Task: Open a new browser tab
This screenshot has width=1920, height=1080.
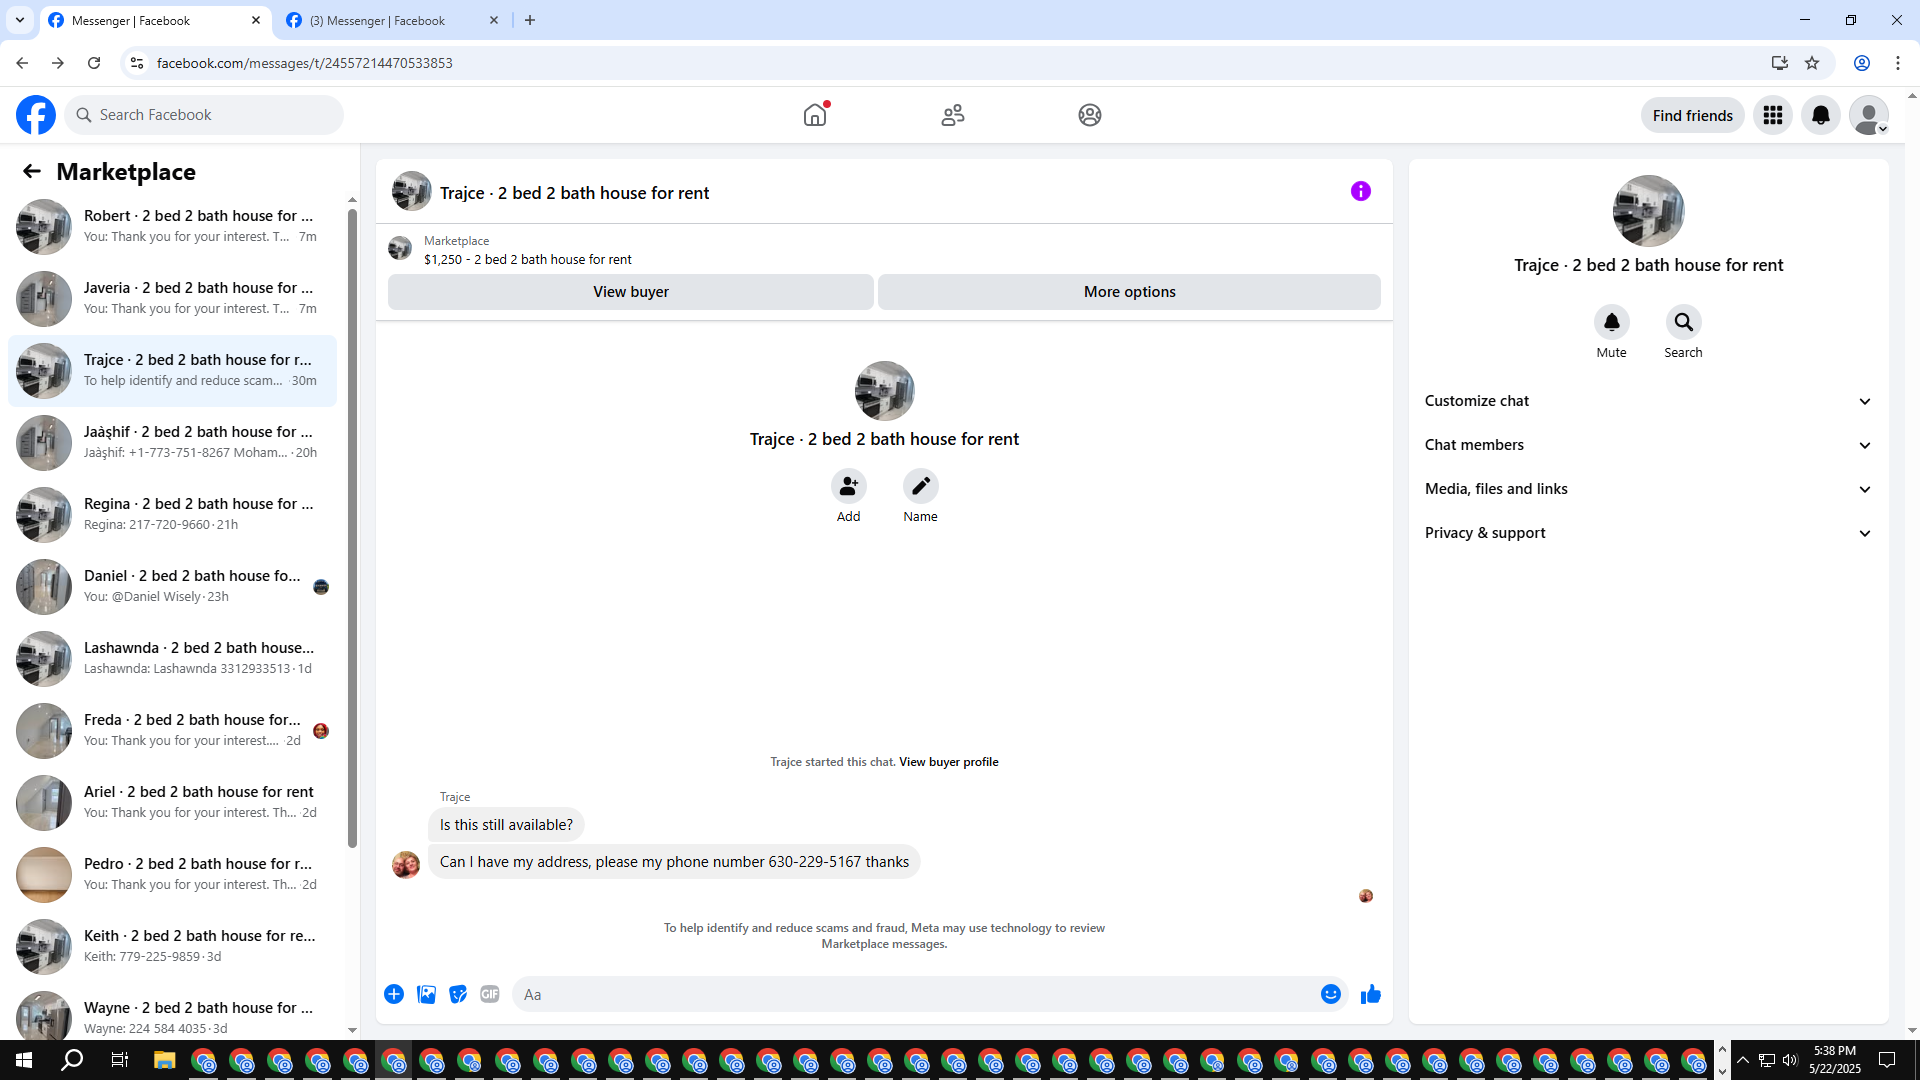Action: coord(530,20)
